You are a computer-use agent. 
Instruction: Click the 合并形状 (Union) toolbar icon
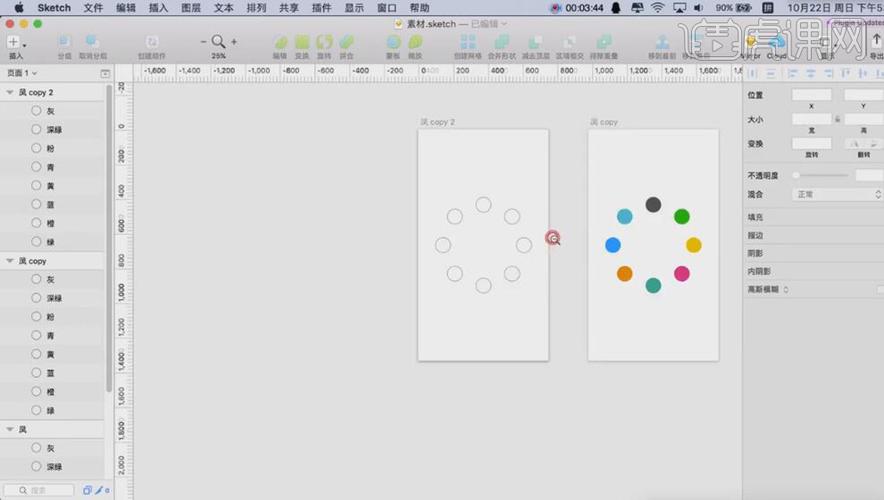(x=500, y=43)
